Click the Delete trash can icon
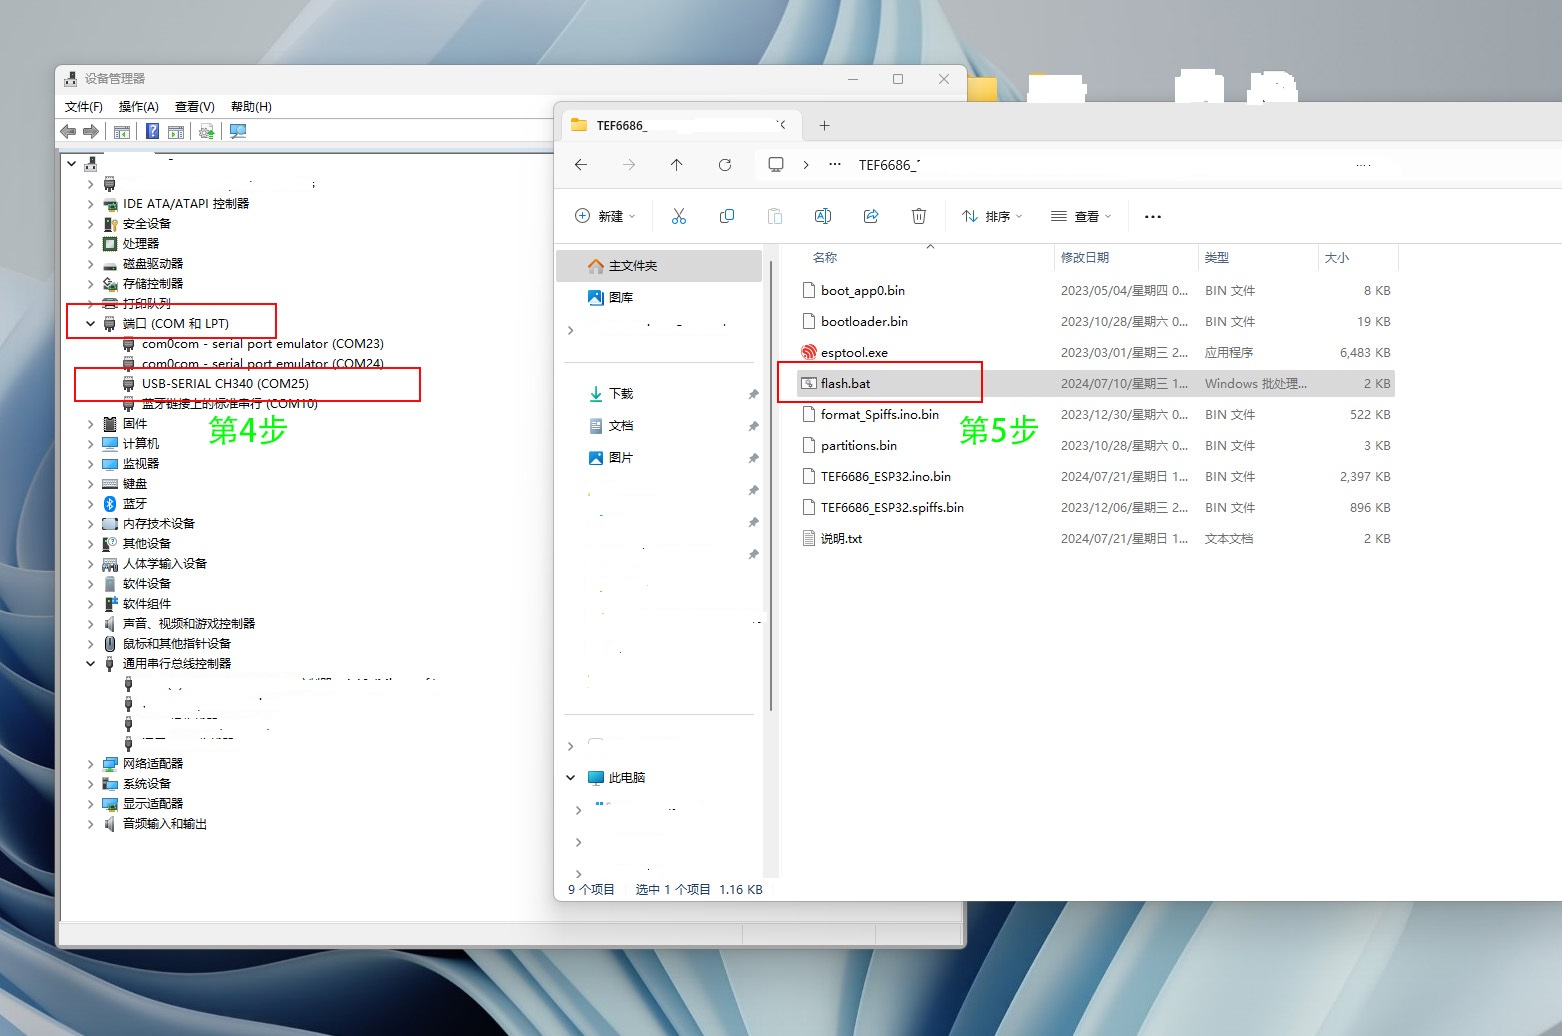The width and height of the screenshot is (1562, 1036). click(x=919, y=216)
